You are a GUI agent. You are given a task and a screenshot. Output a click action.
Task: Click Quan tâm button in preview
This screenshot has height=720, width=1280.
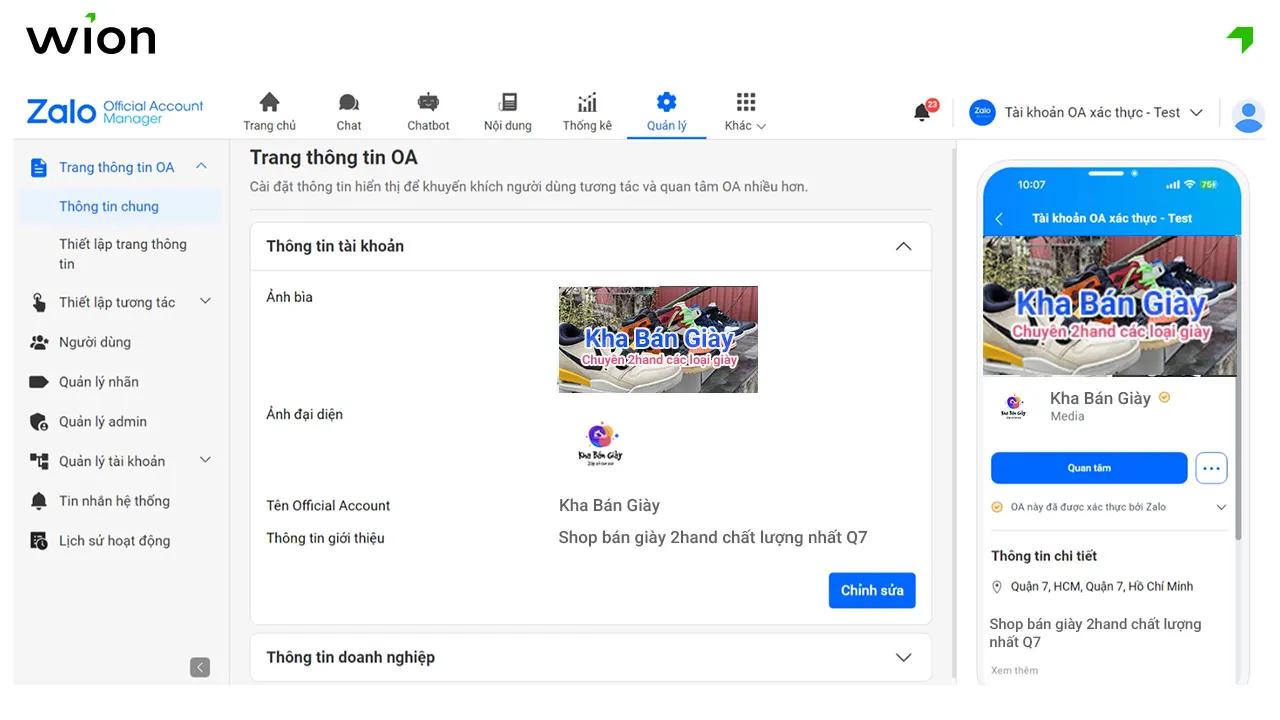pyautogui.click(x=1088, y=468)
